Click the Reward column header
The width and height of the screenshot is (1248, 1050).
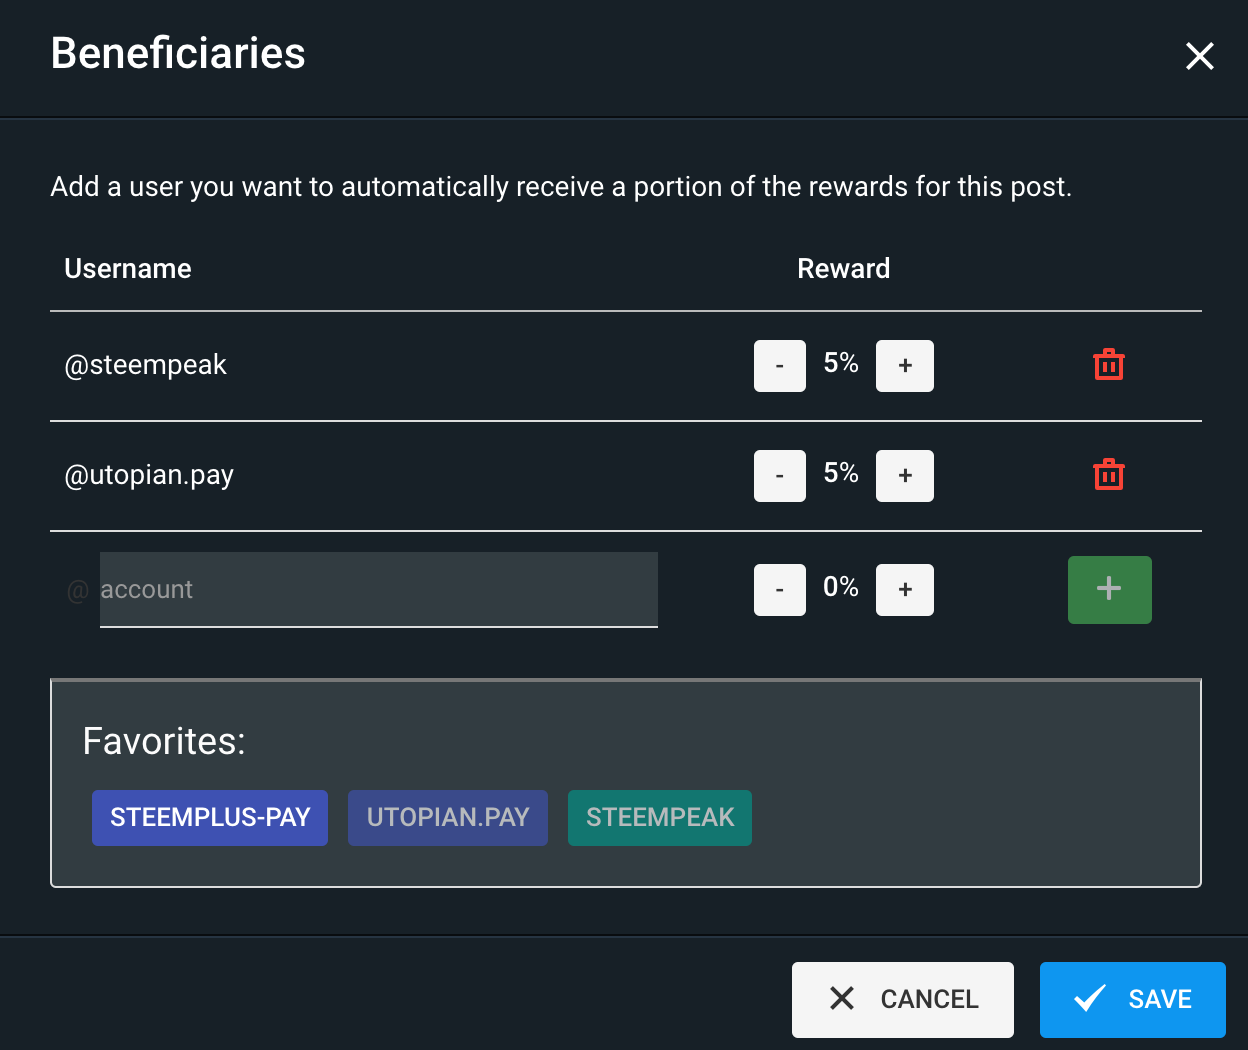844,269
